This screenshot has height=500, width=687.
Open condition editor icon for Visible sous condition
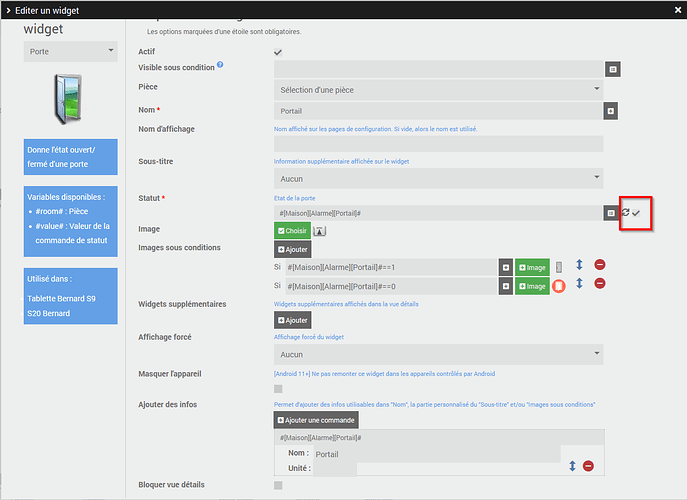[612, 69]
